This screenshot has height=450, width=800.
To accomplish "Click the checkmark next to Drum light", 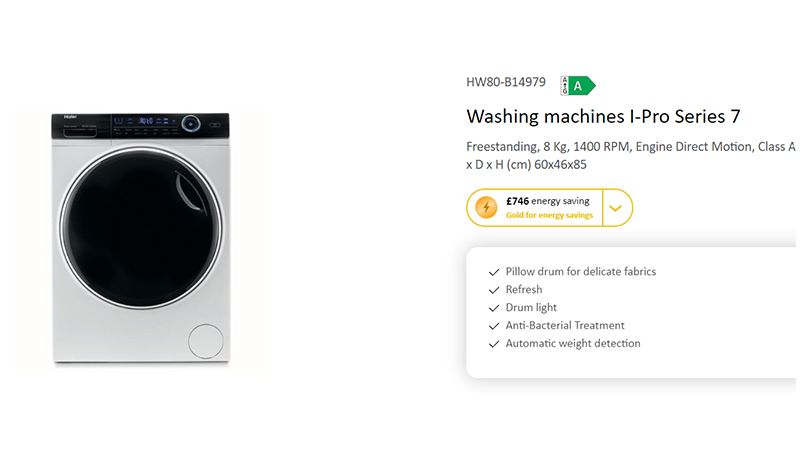I will click(x=493, y=308).
